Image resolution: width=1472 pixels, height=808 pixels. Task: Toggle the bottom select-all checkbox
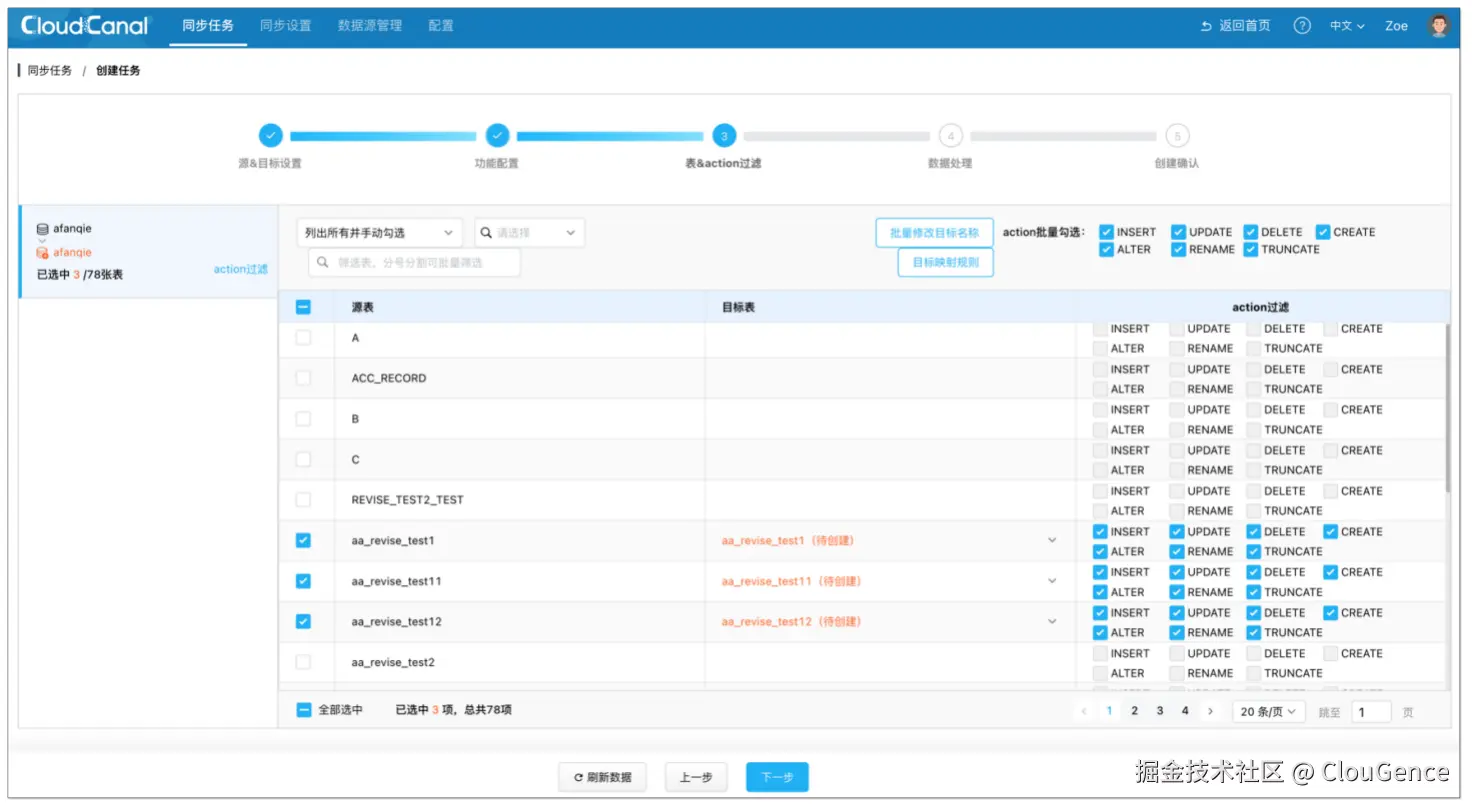point(303,710)
